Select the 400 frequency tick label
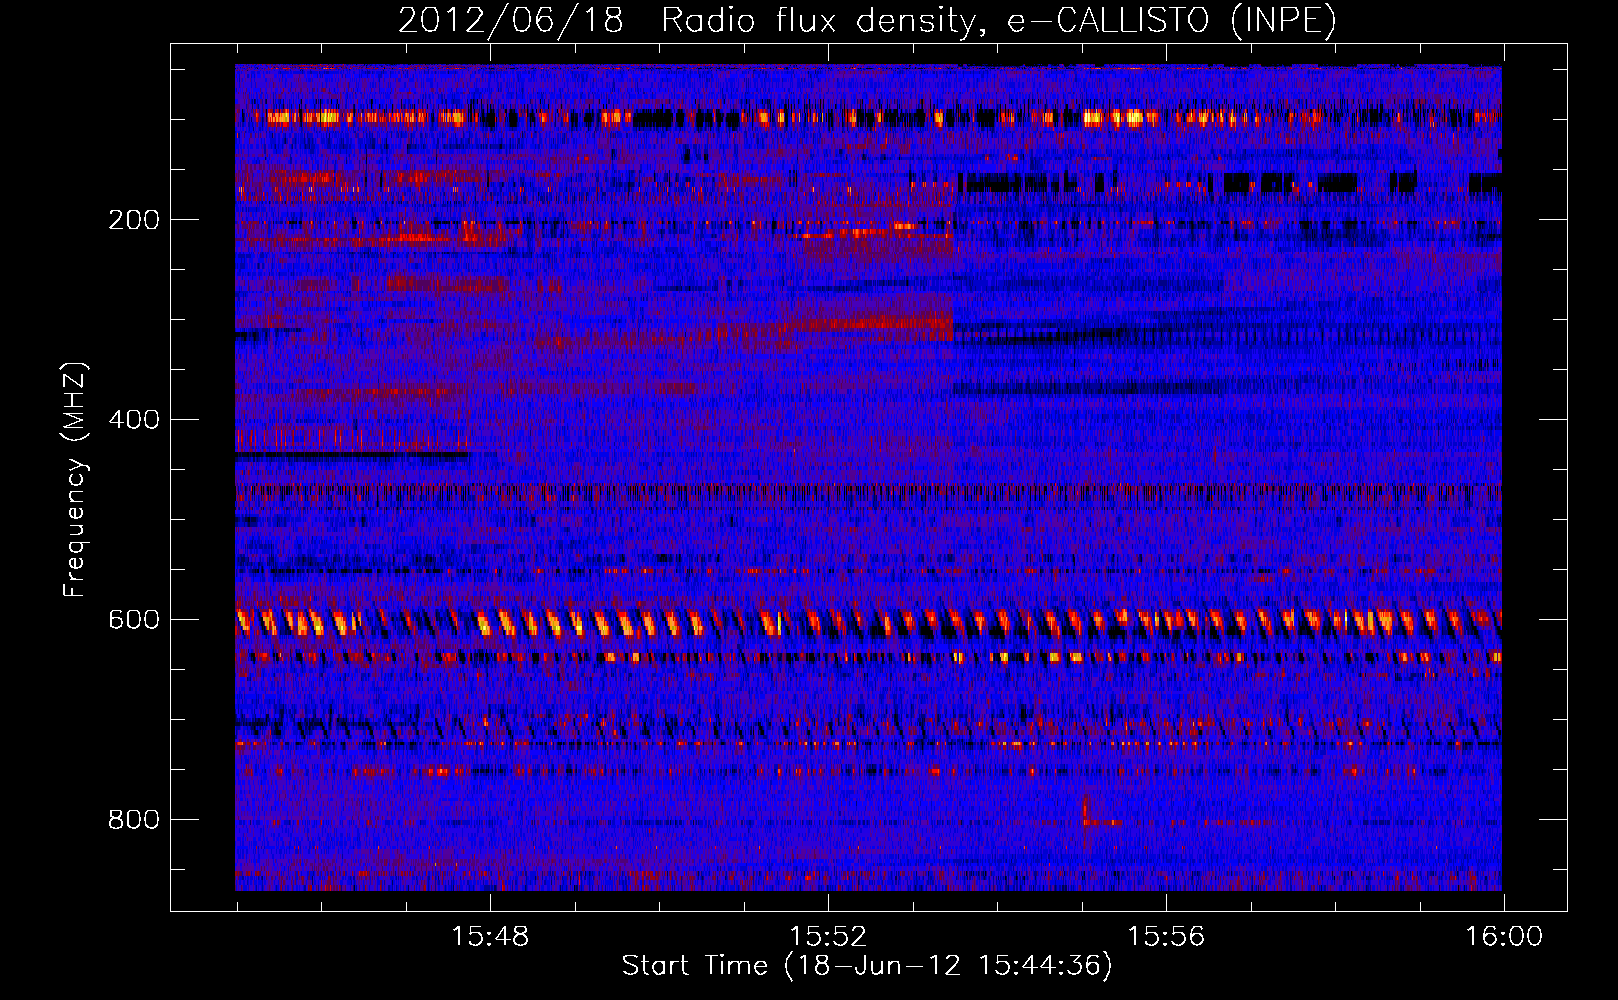Screen dimensions: 1618x1000 [134, 420]
